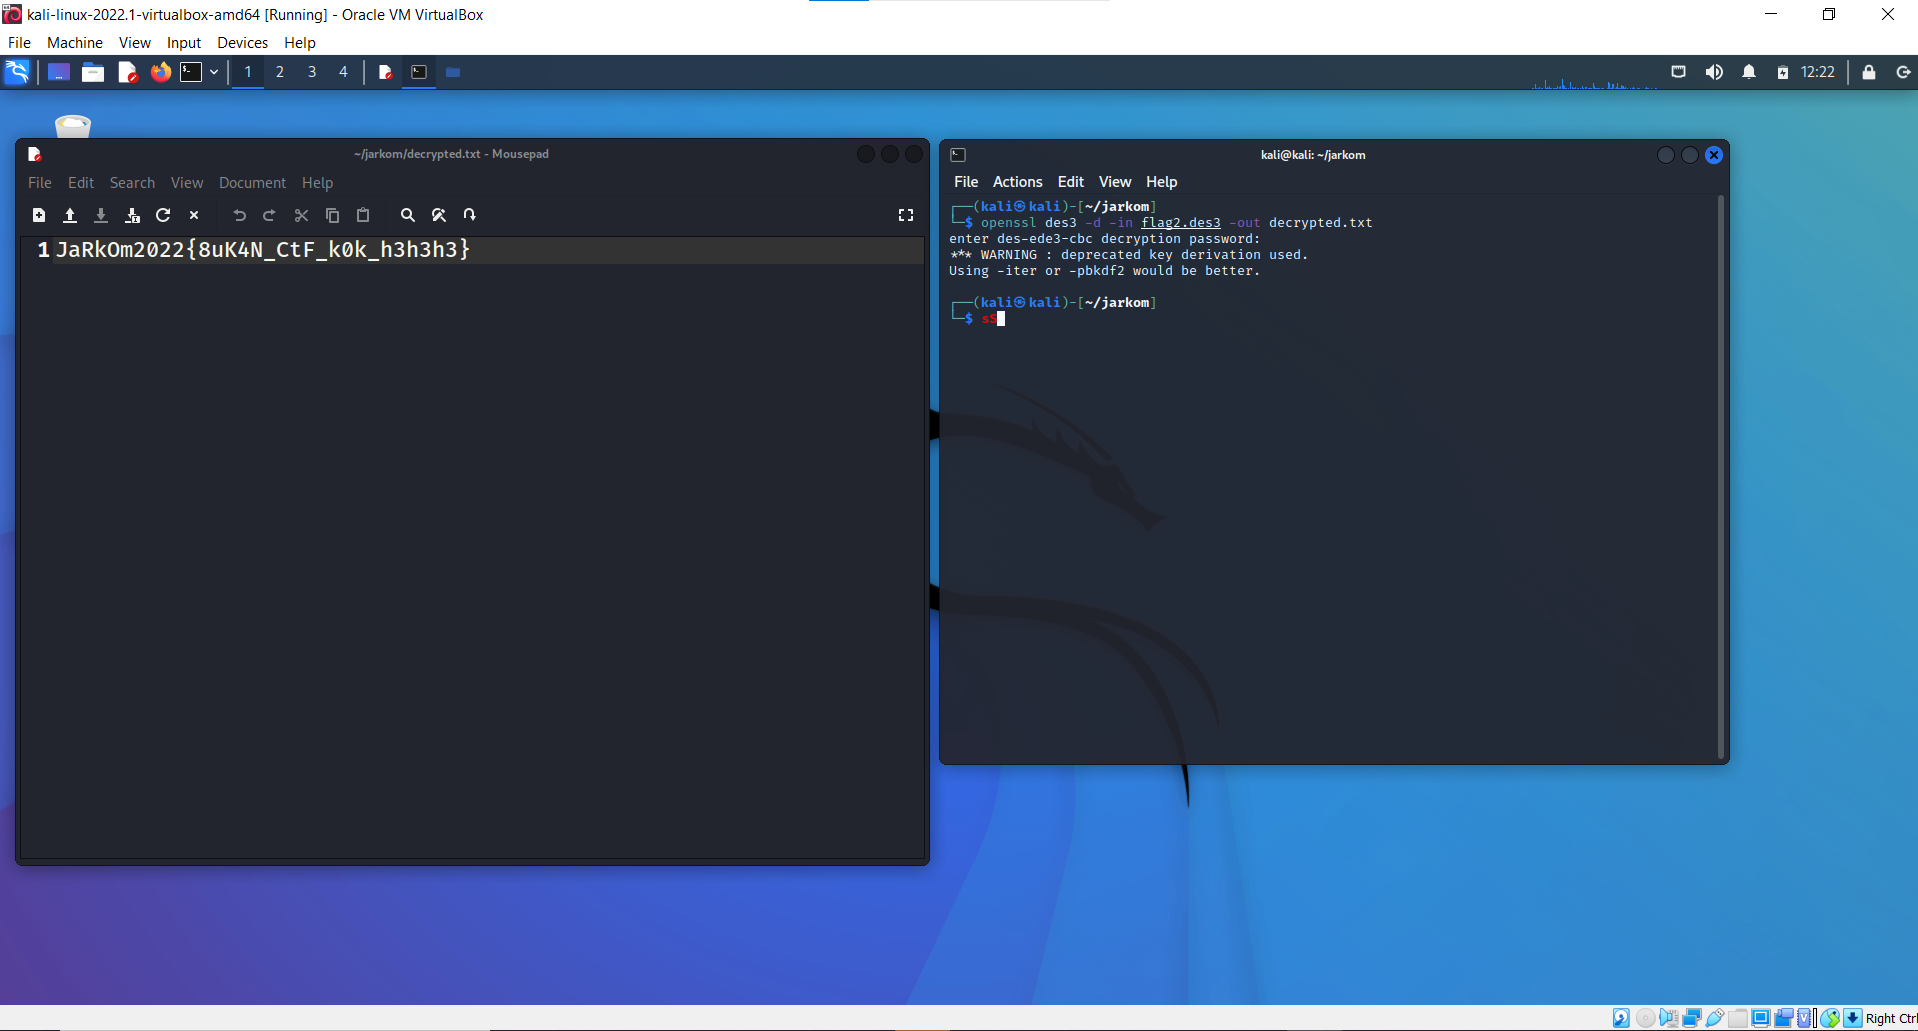The height and width of the screenshot is (1031, 1918).
Task: Click the Show Desktop panel icon
Action: 59,72
